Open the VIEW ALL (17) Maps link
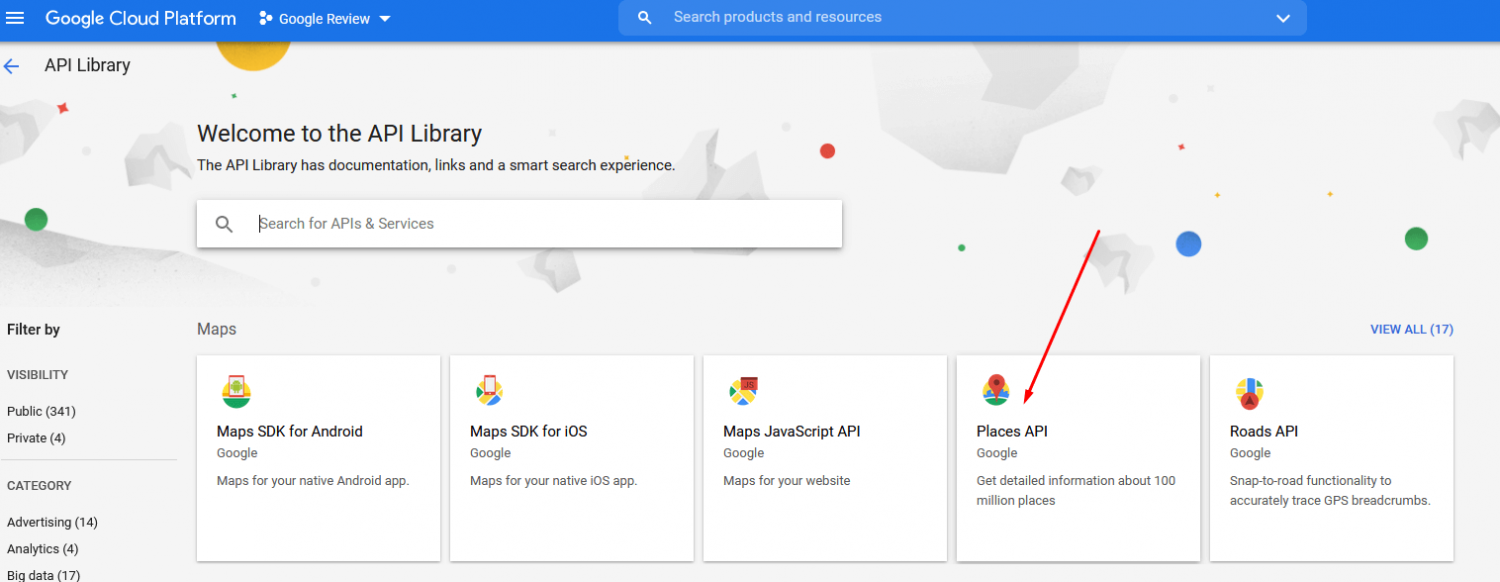Viewport: 1500px width, 582px height. coord(1411,328)
